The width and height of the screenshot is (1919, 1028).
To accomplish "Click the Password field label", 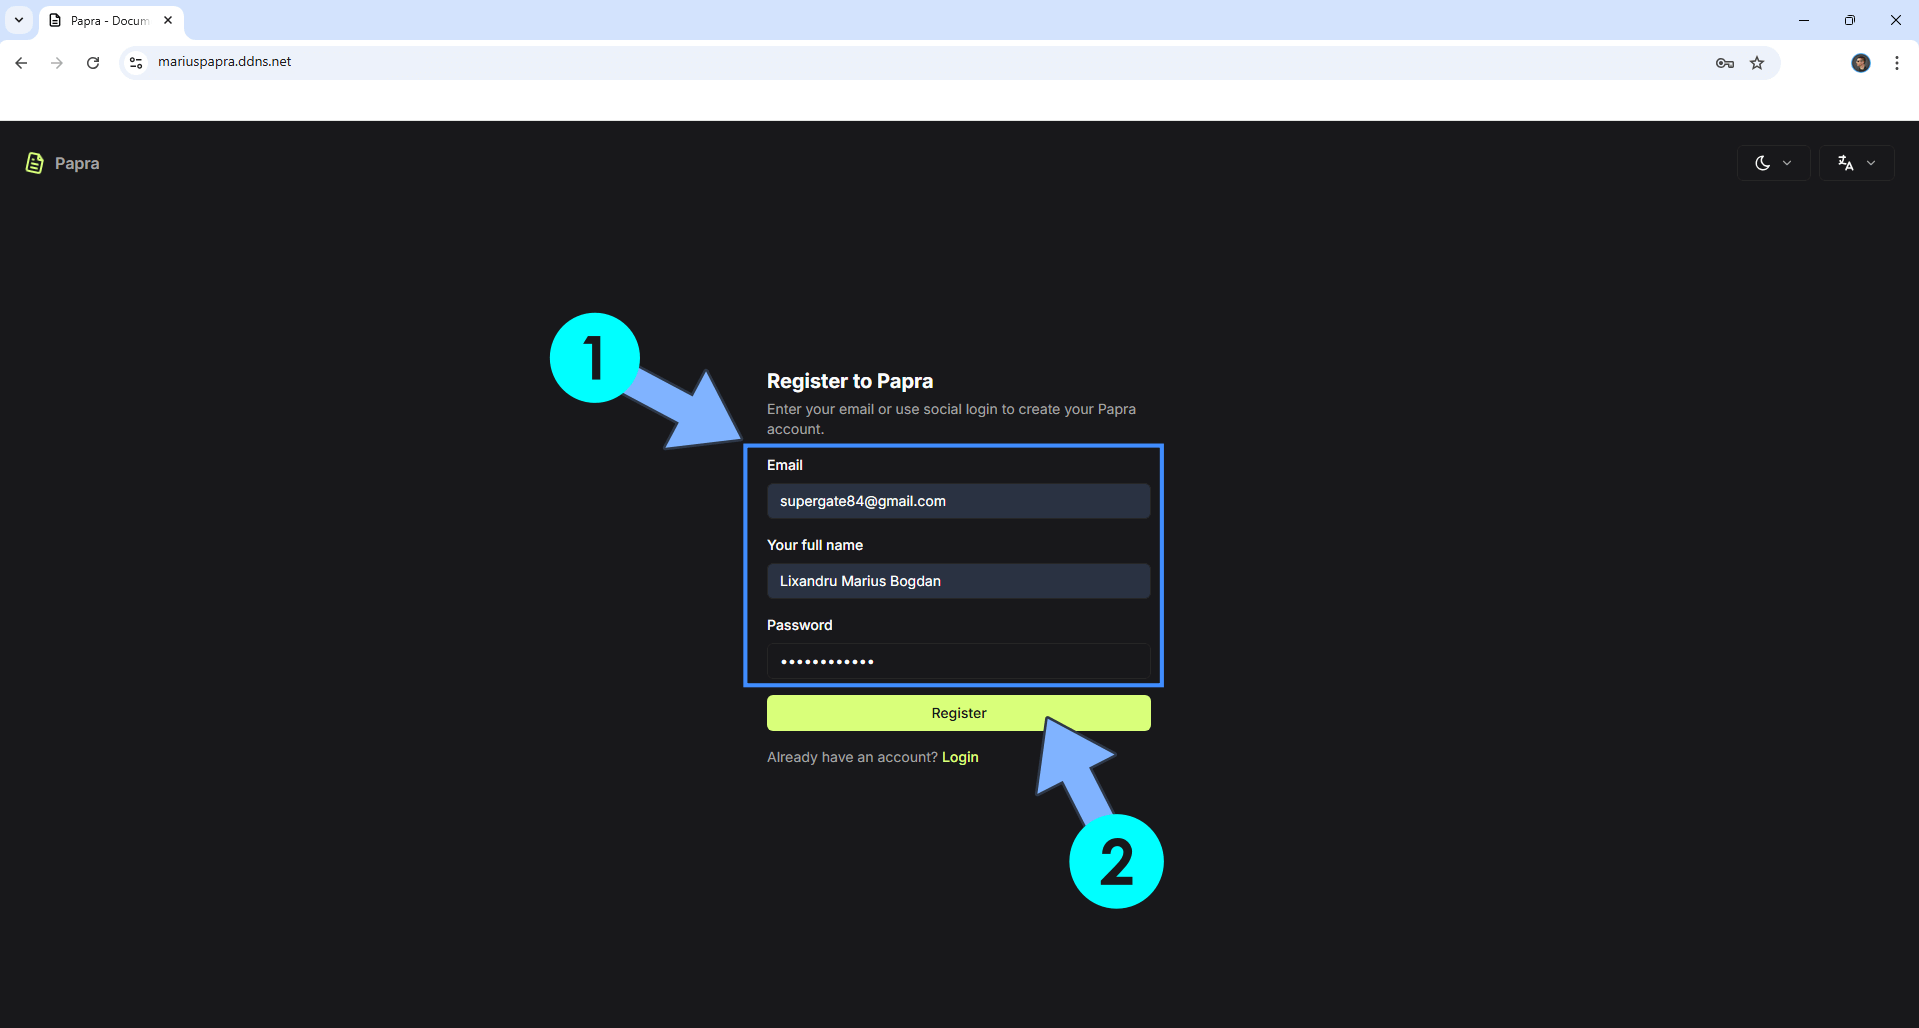I will [800, 625].
